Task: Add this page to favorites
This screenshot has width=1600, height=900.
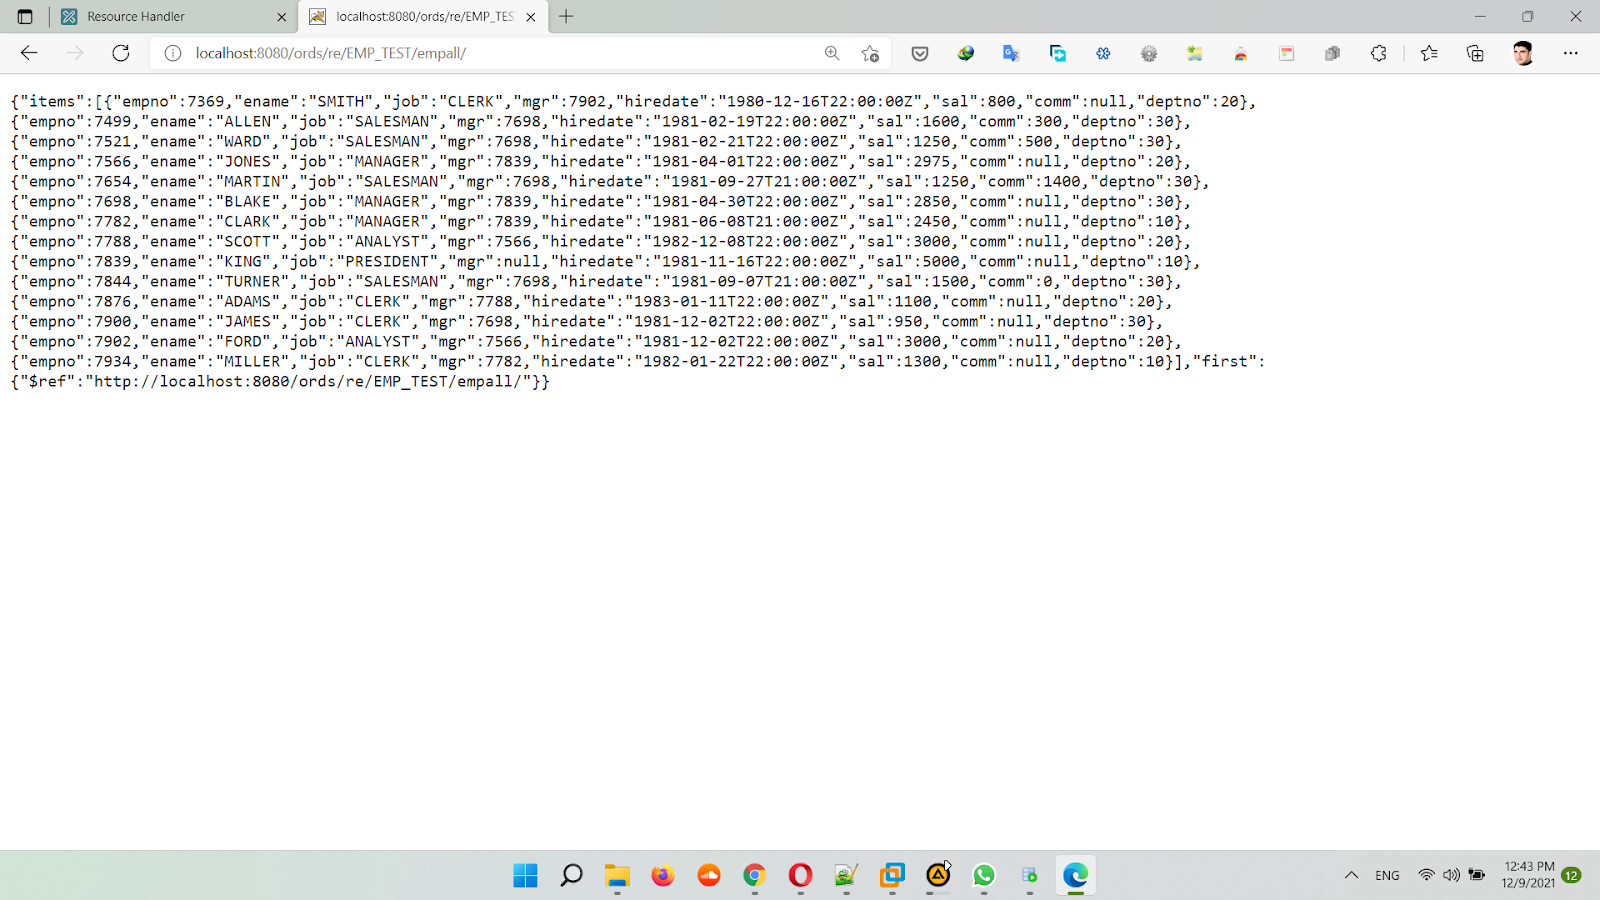Action: click(870, 54)
